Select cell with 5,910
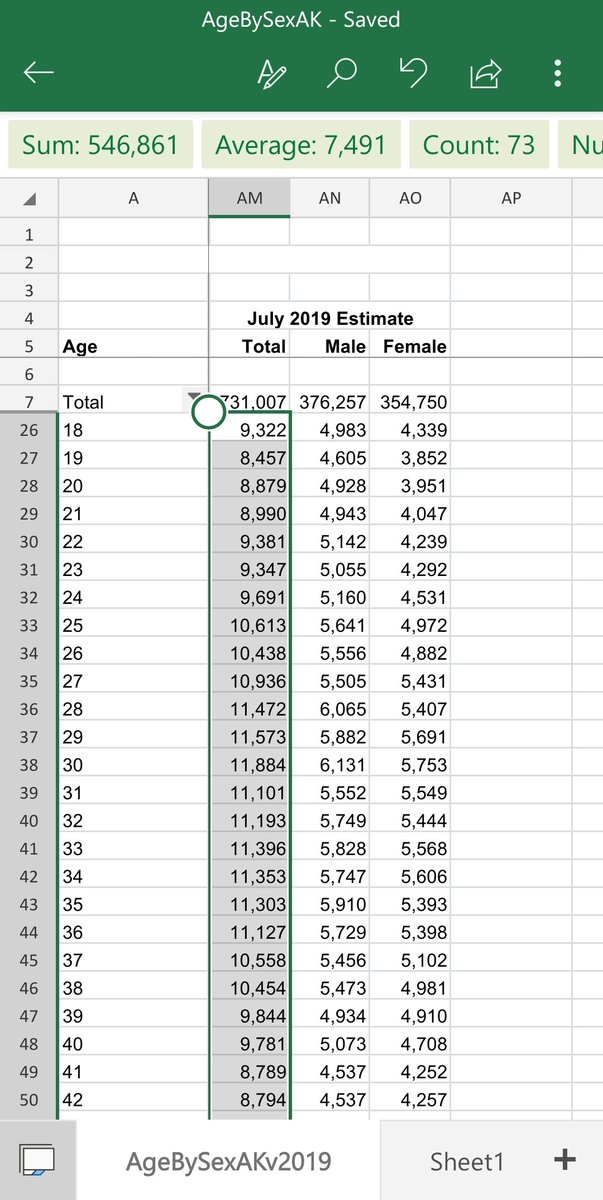 pyautogui.click(x=330, y=905)
